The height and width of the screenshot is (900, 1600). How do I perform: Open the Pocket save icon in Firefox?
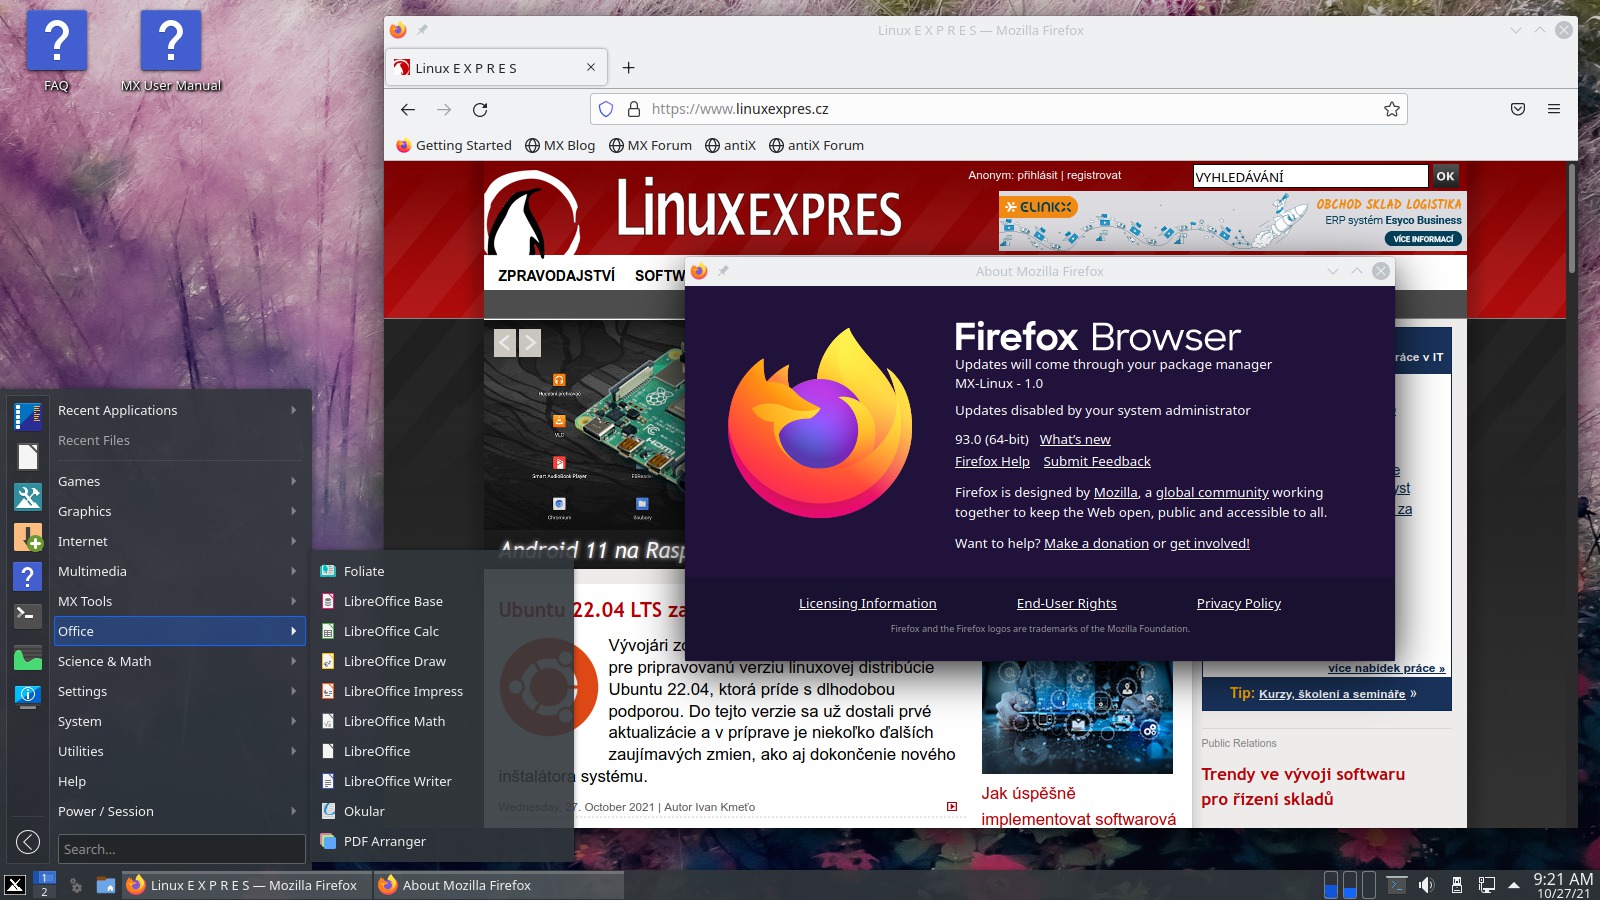[1518, 109]
